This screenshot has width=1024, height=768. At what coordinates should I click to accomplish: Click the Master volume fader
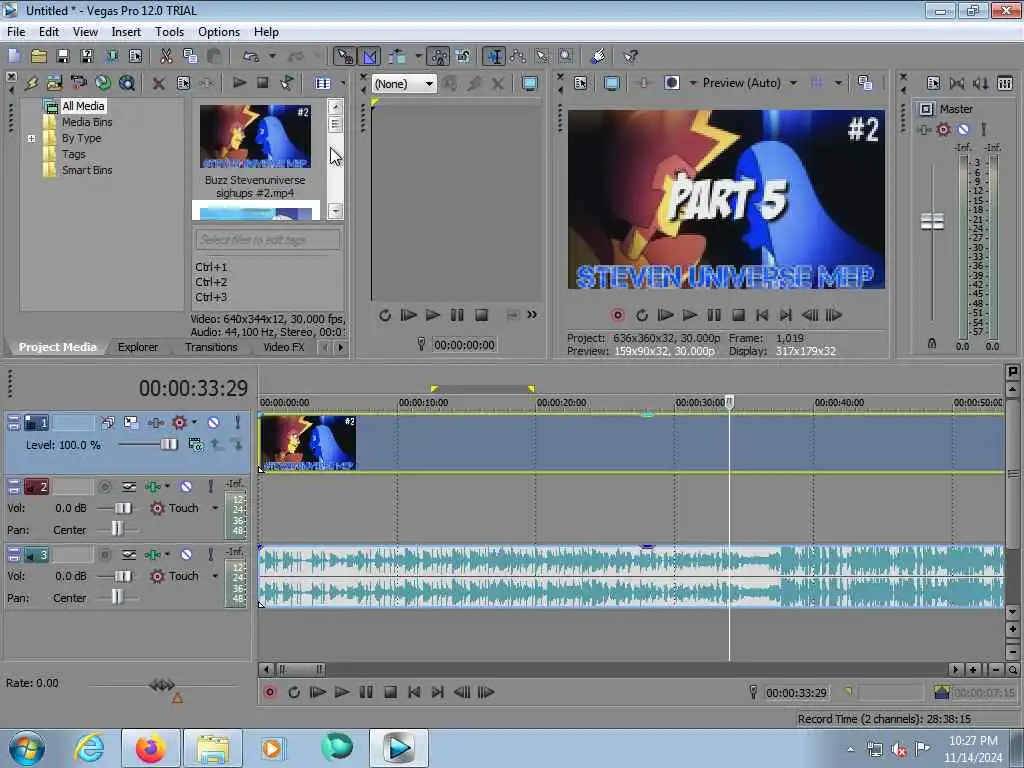(x=932, y=222)
